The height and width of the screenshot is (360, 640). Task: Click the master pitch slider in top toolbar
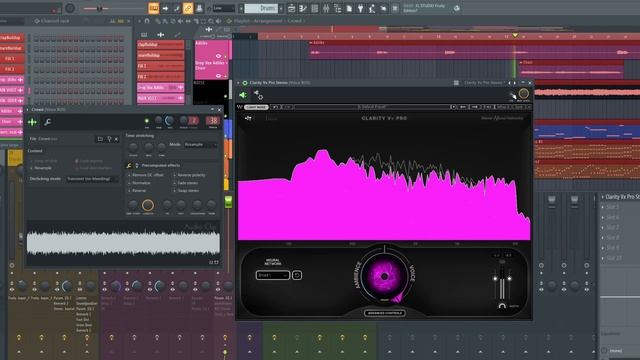coord(99,8)
